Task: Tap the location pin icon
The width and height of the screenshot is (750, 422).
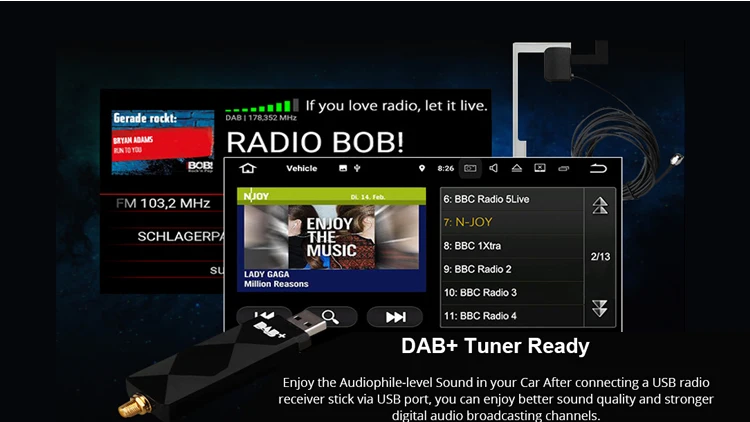Action: [x=422, y=168]
